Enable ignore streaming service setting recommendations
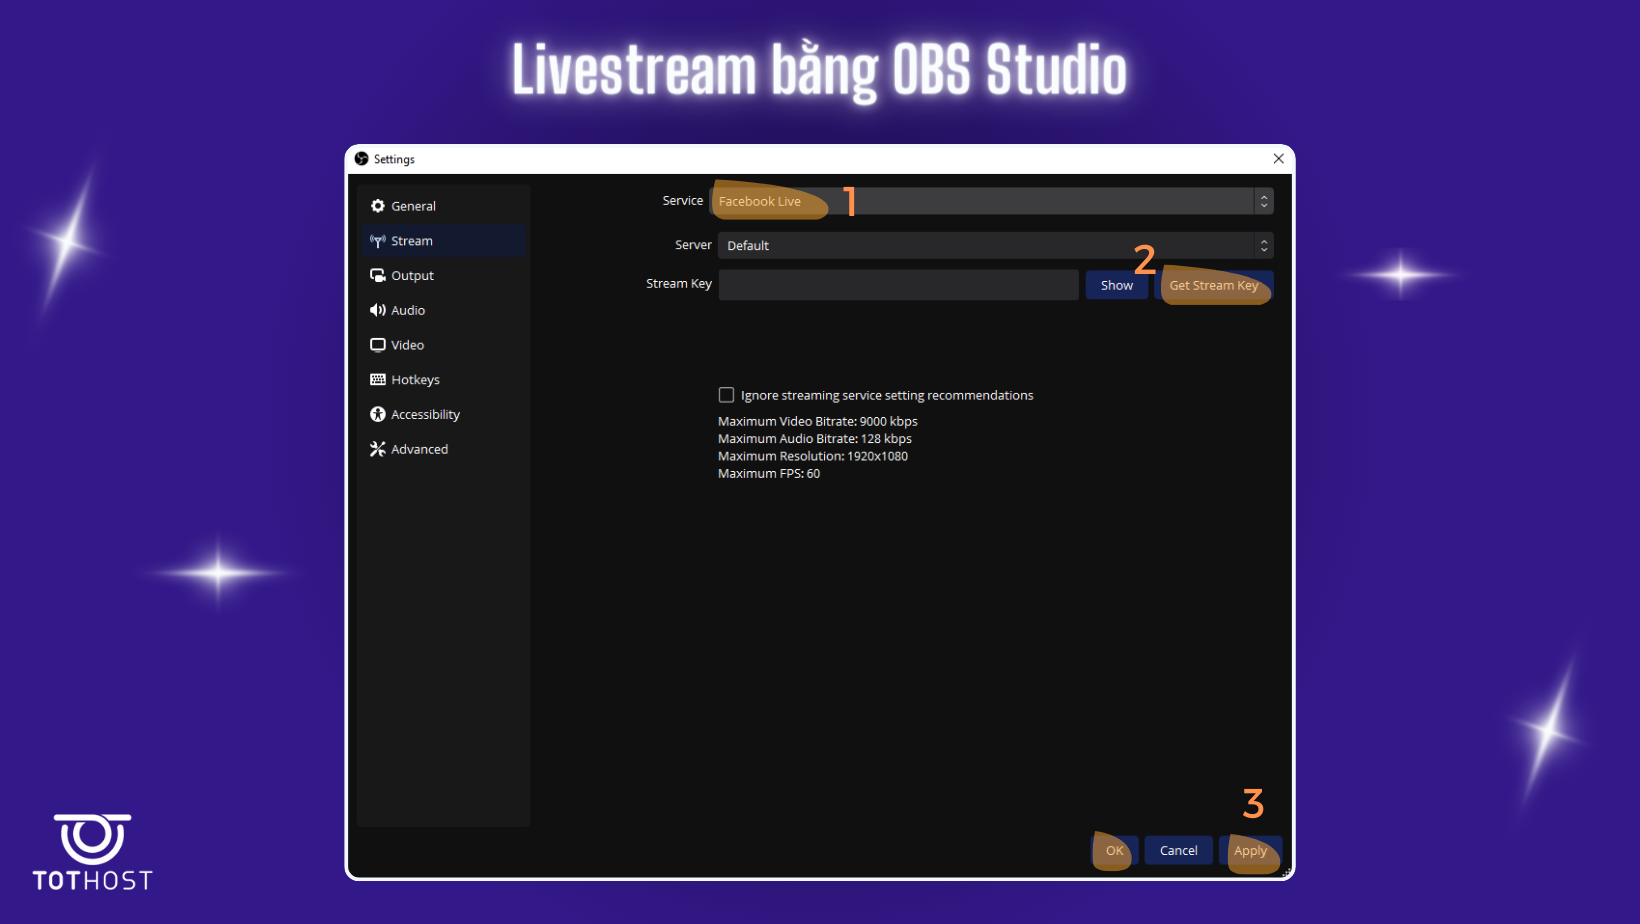The height and width of the screenshot is (924, 1640). 726,394
